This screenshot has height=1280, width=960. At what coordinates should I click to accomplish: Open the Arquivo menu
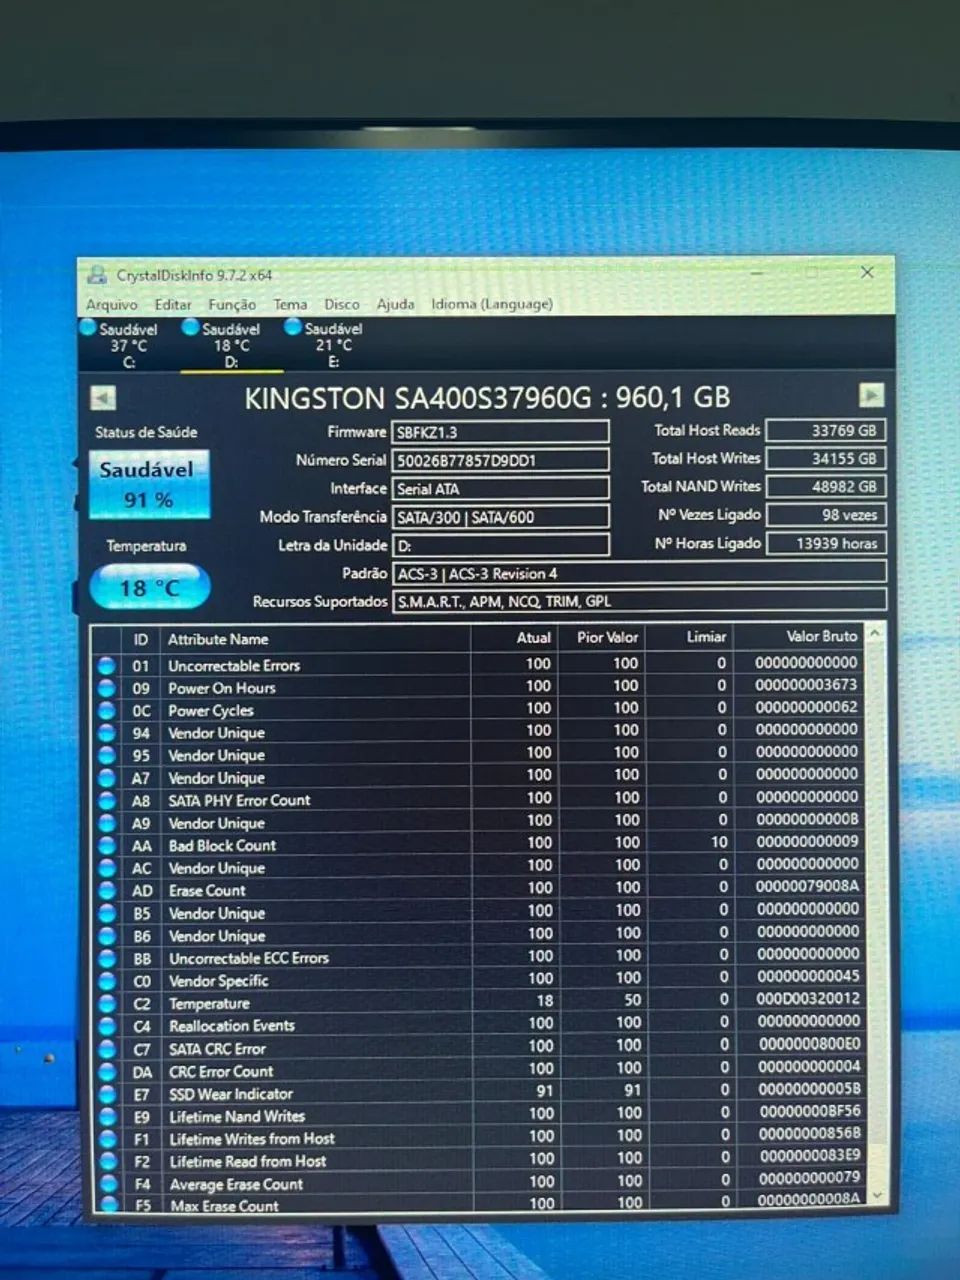pyautogui.click(x=111, y=304)
